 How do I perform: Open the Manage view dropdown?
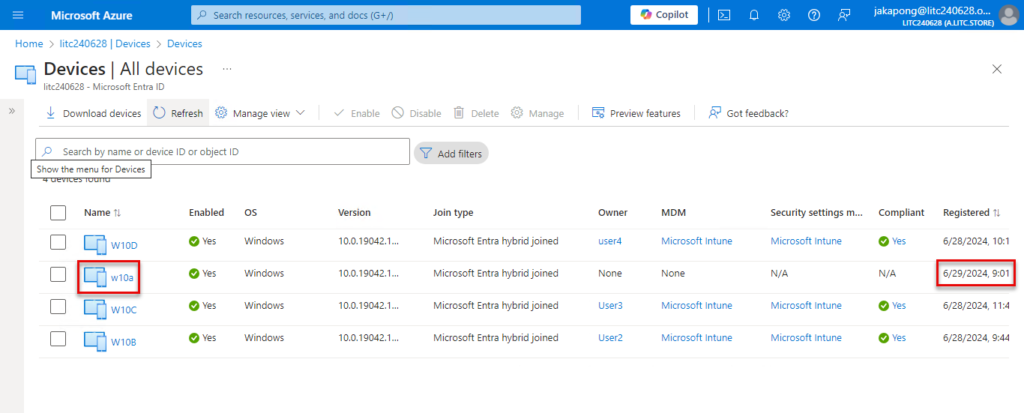[260, 113]
